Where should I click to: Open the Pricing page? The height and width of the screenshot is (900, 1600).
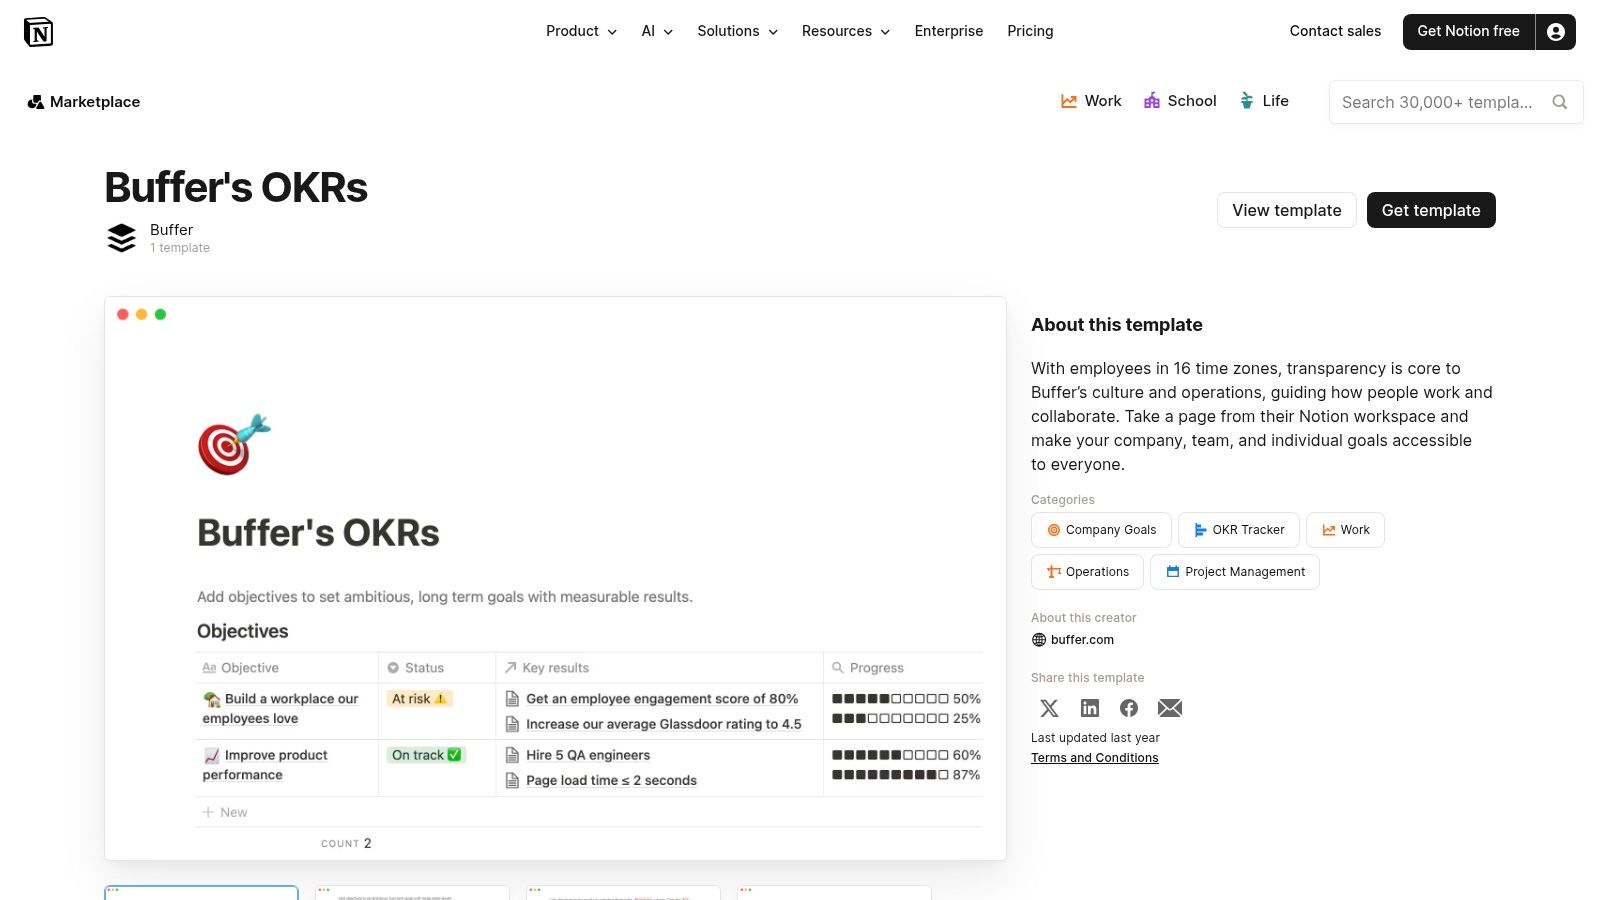click(x=1030, y=31)
